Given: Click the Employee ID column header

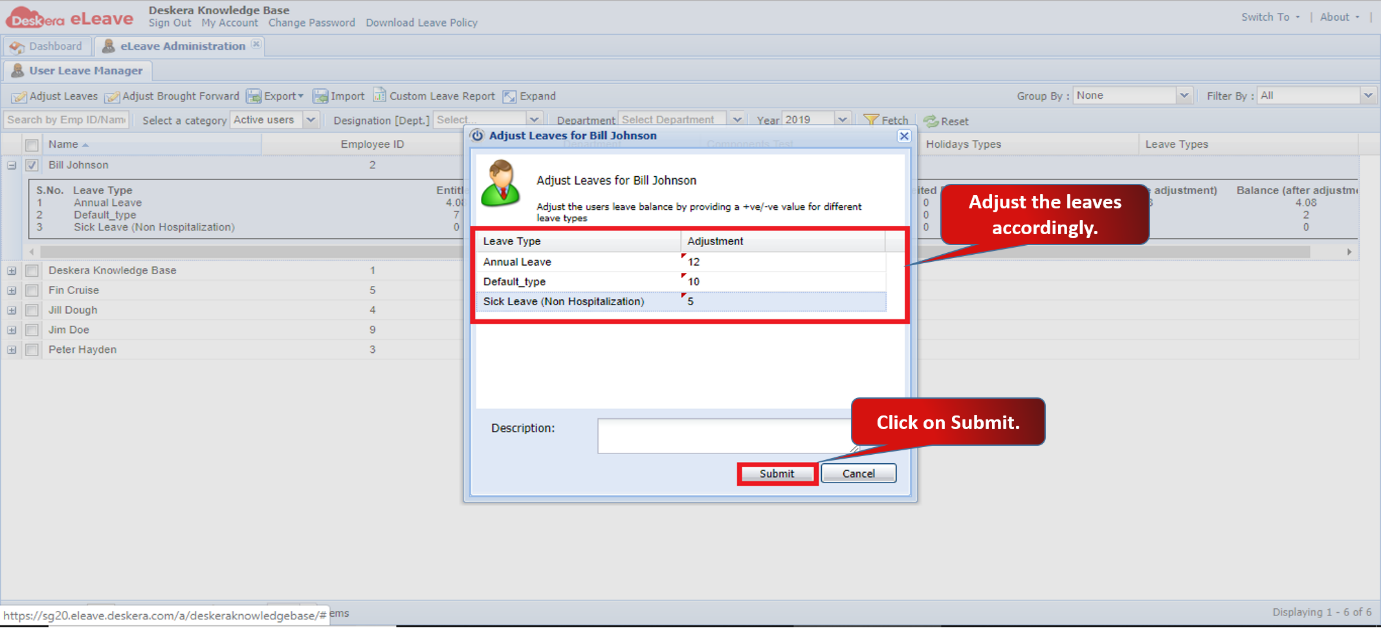Looking at the screenshot, I should click(x=372, y=145).
